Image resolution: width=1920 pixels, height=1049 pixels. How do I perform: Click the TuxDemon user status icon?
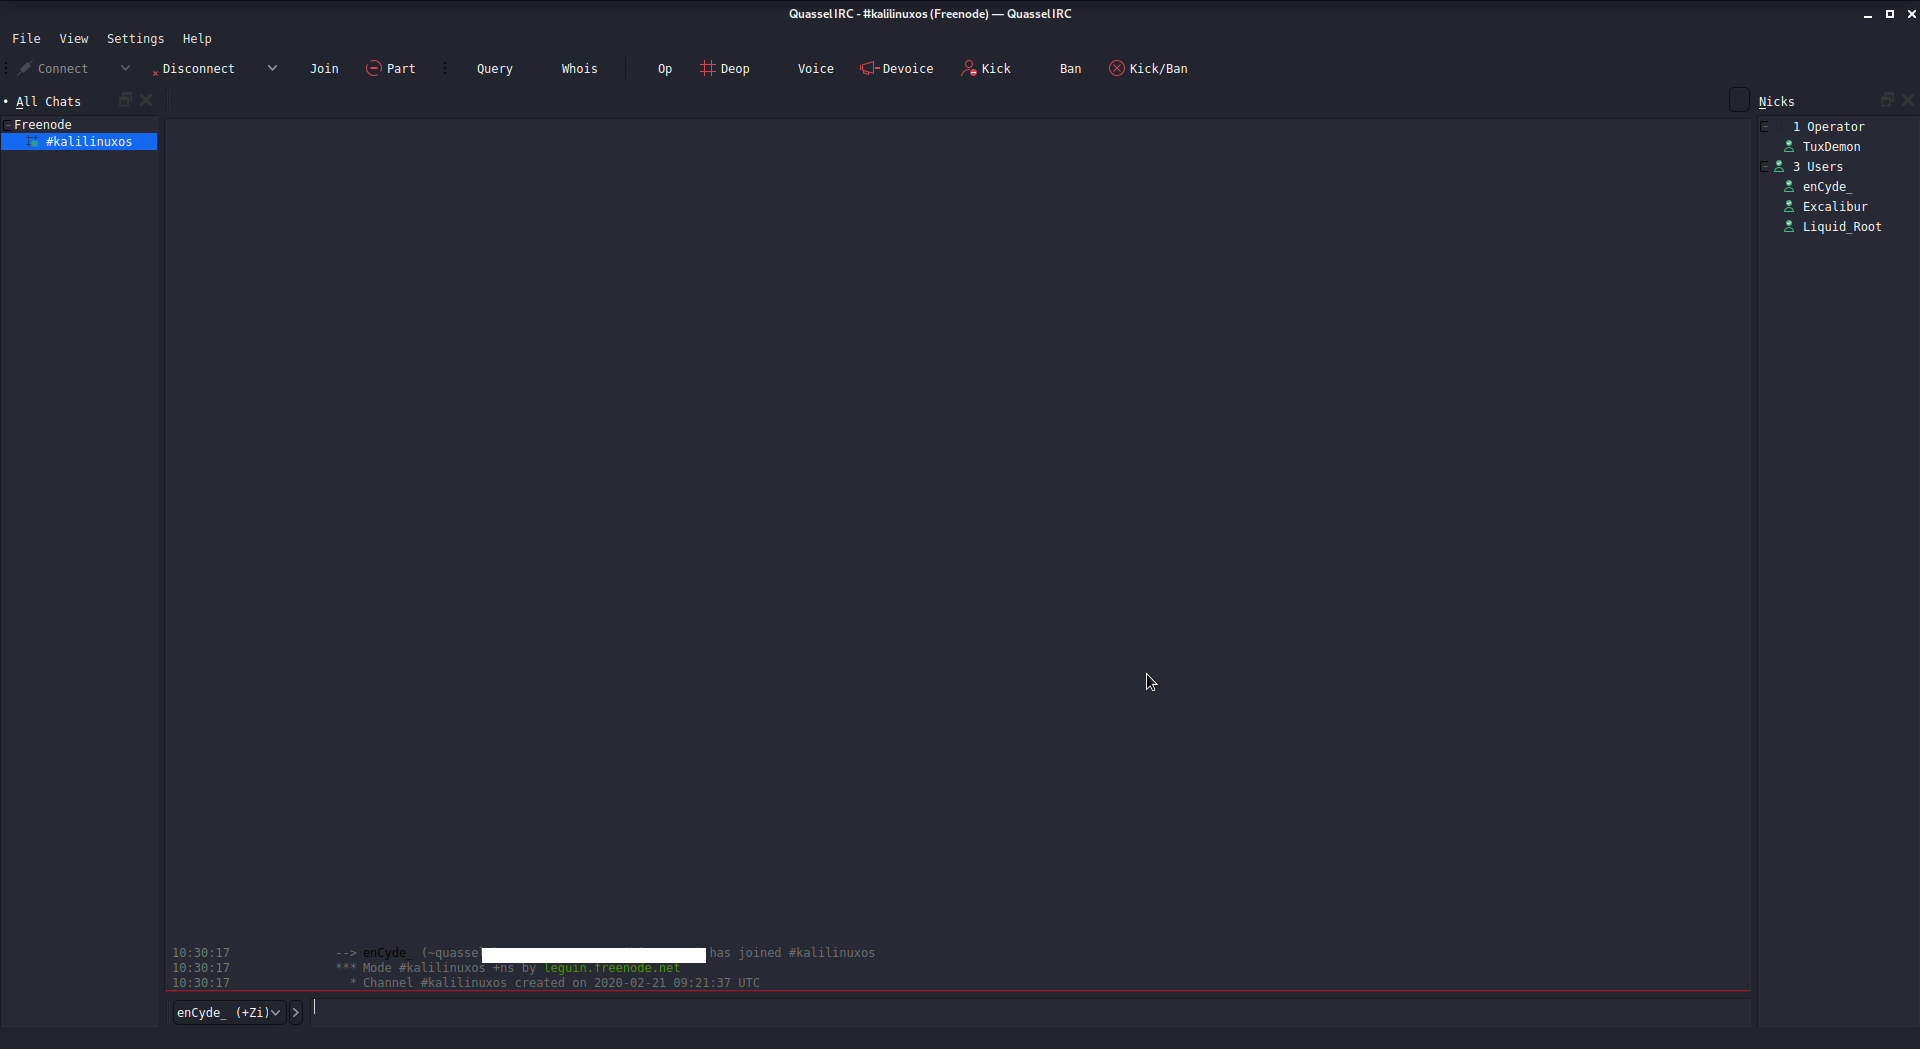(x=1789, y=146)
